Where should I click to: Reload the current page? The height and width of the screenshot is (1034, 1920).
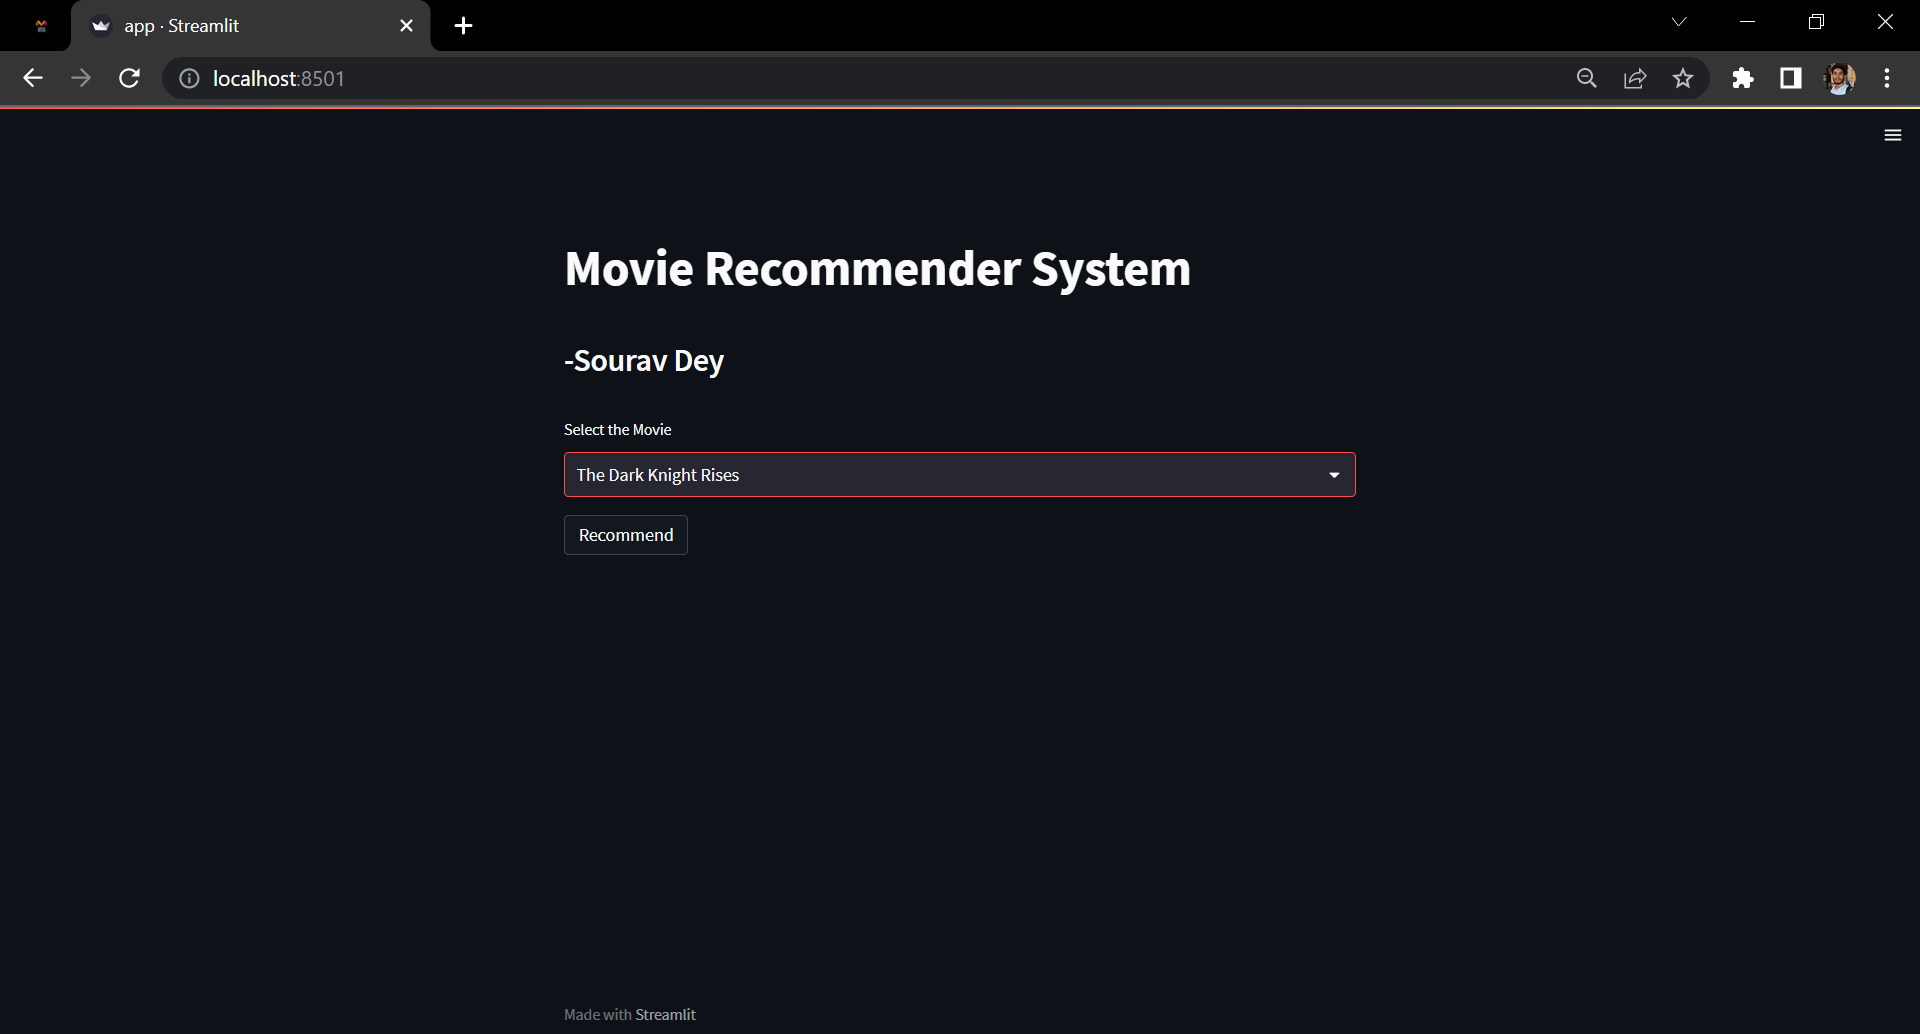(x=129, y=78)
